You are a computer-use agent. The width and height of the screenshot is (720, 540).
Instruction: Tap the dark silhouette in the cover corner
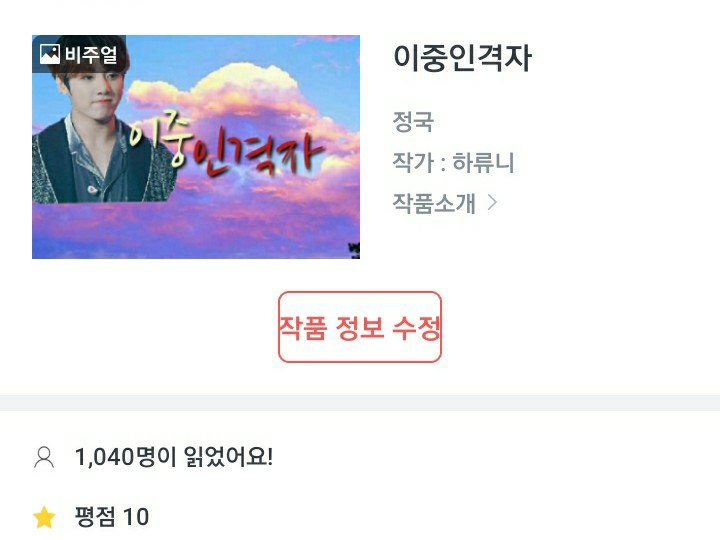click(354, 250)
